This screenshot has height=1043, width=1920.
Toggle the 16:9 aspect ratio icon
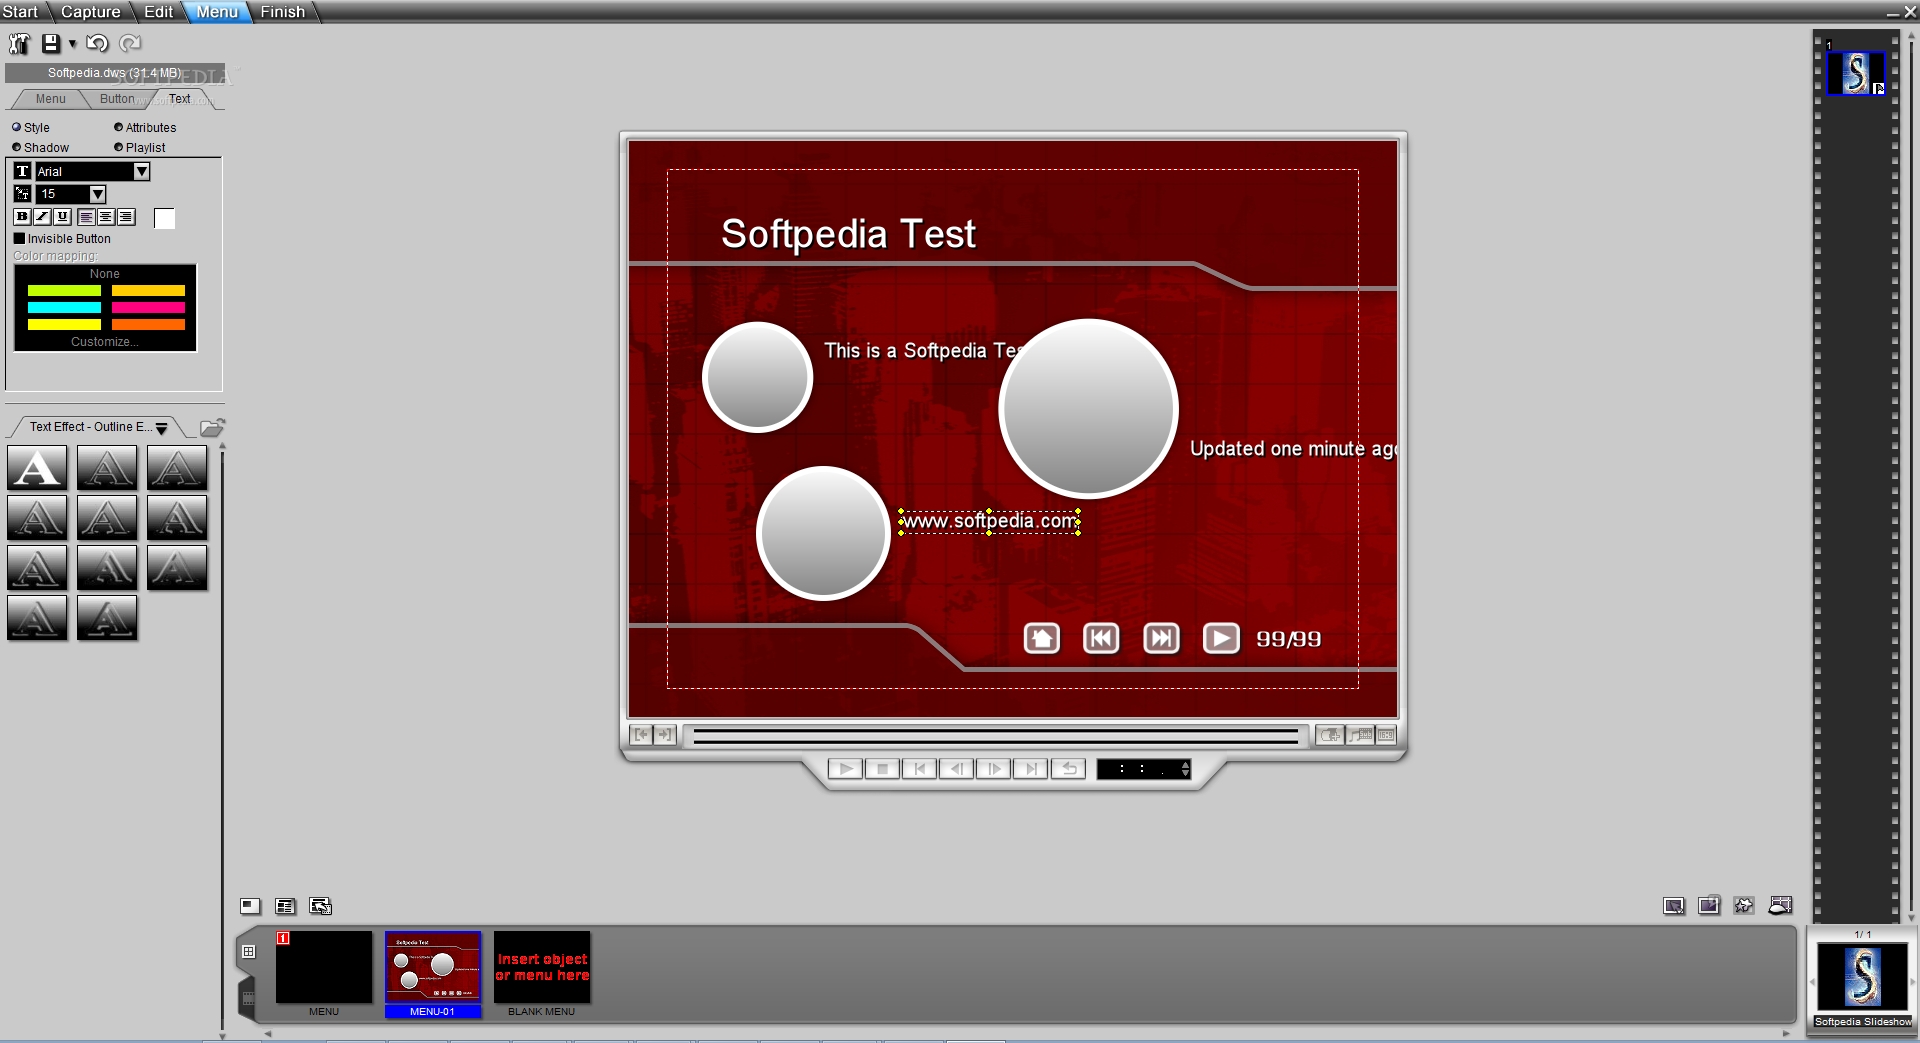pos(1386,735)
